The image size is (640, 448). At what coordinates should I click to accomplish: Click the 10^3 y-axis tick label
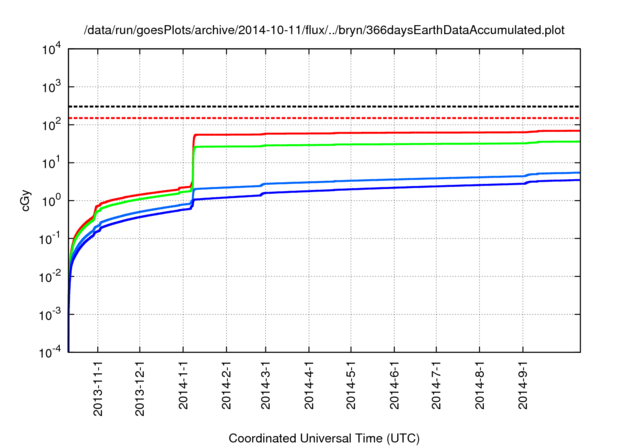(51, 87)
